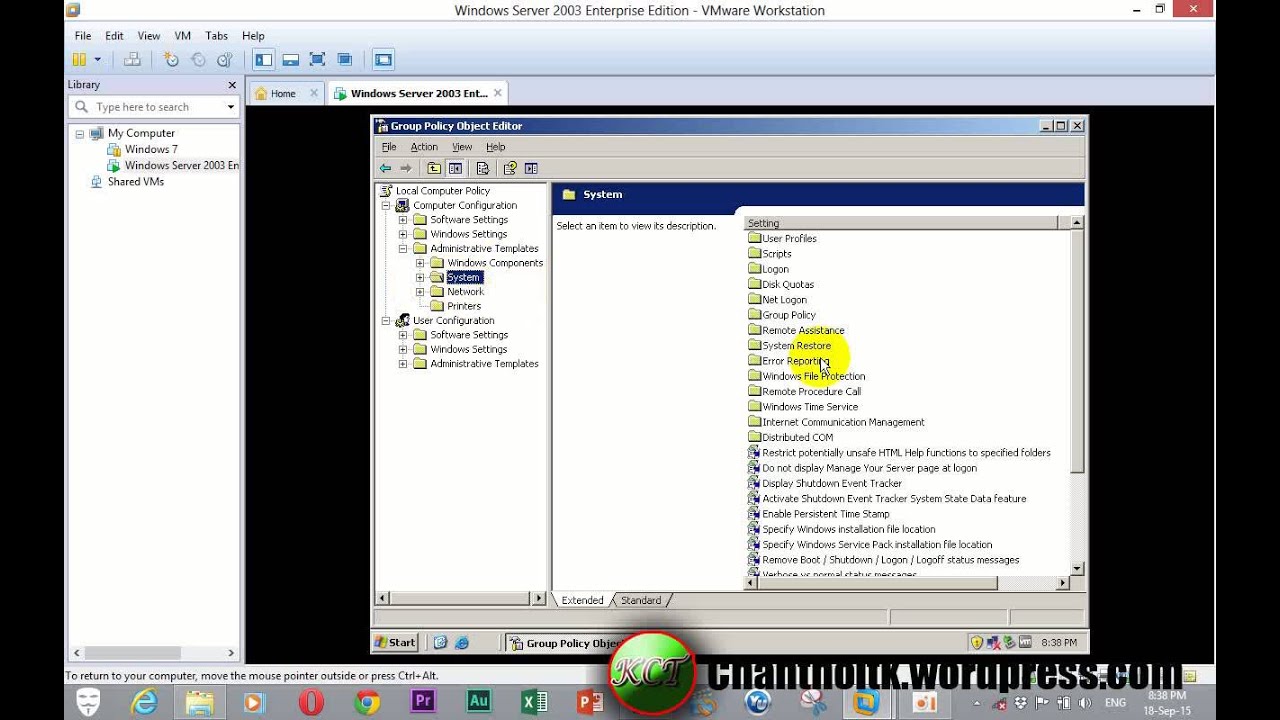This screenshot has height=720, width=1280.
Task: Switch to the Standard view tab
Action: 641,600
